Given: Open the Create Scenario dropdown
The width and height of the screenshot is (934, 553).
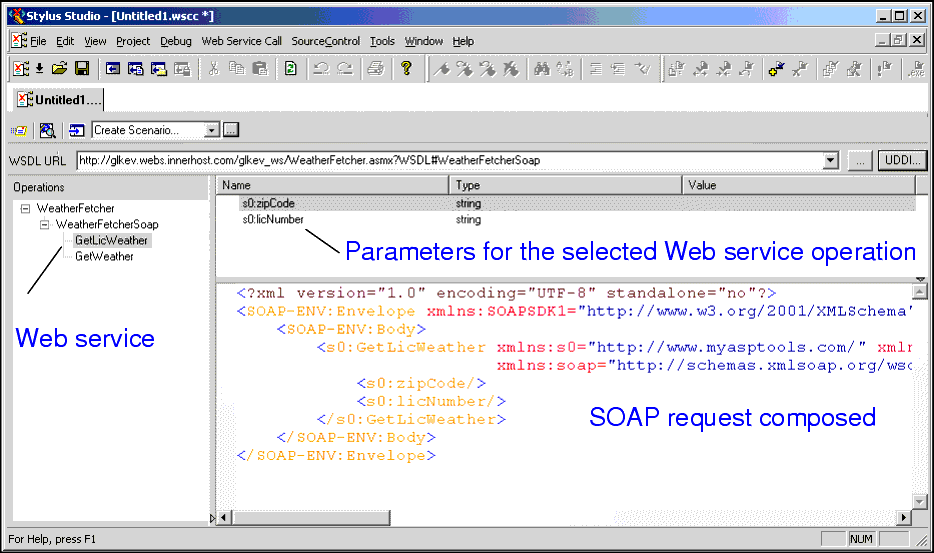Looking at the screenshot, I should tap(211, 130).
